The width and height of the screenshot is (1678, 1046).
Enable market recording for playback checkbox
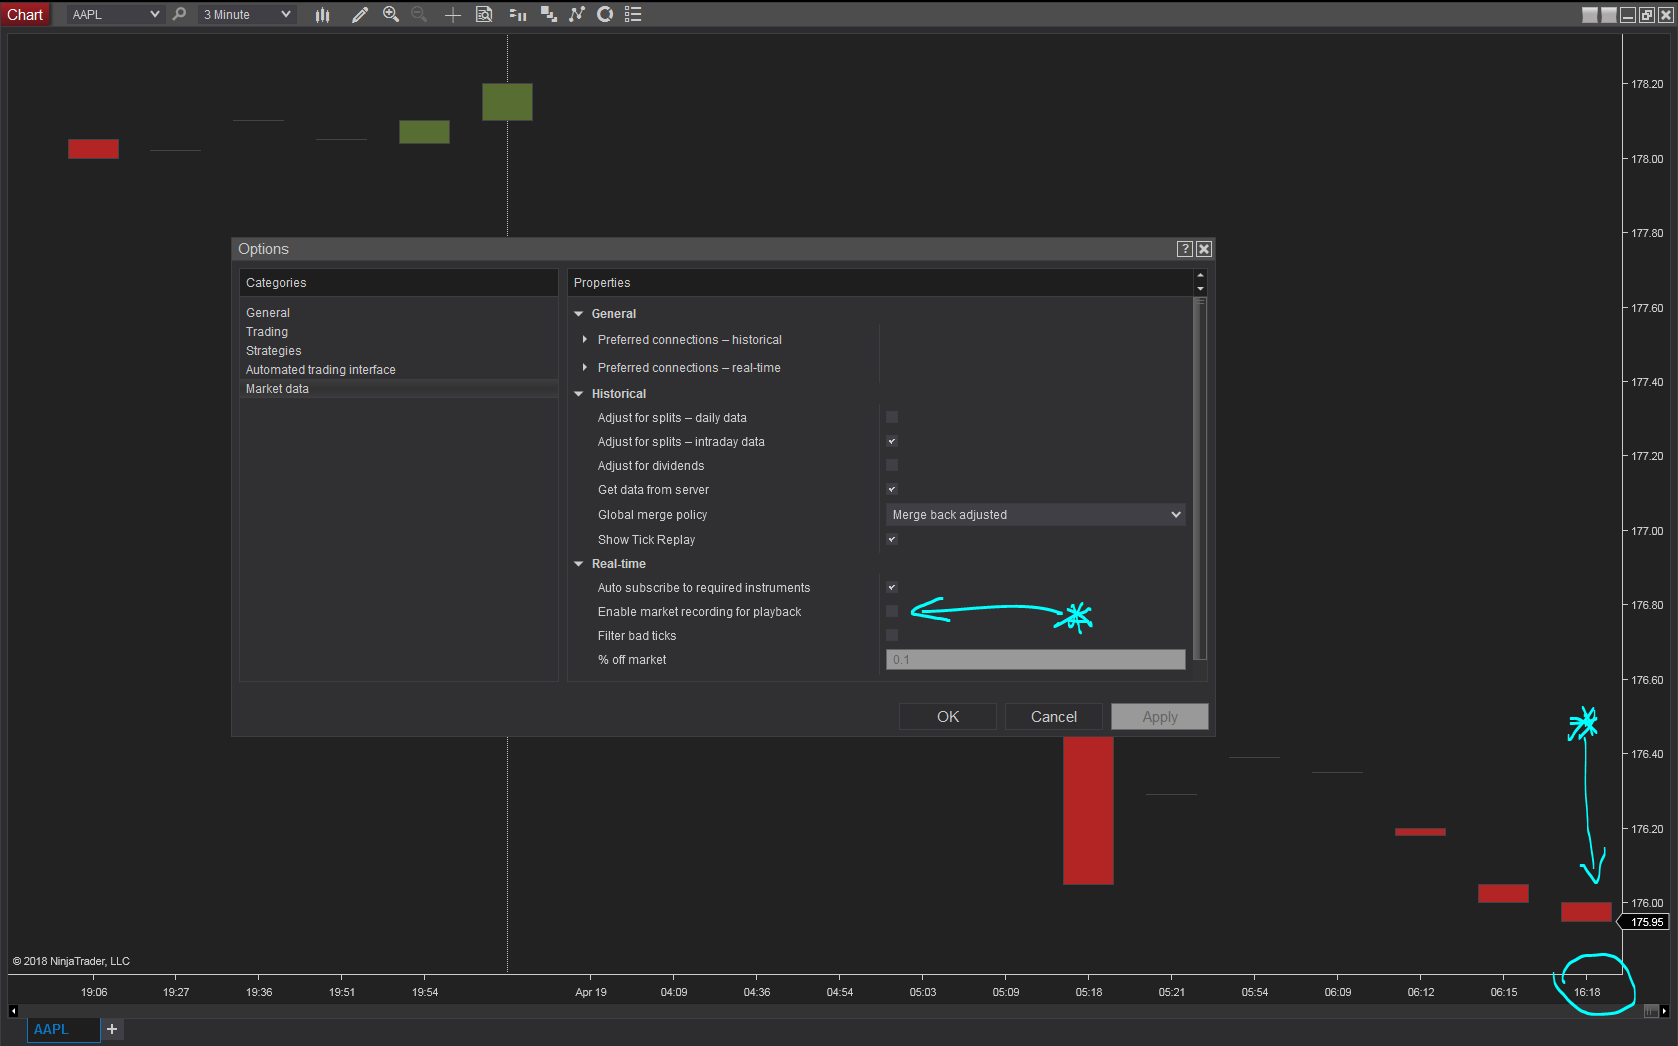click(892, 611)
